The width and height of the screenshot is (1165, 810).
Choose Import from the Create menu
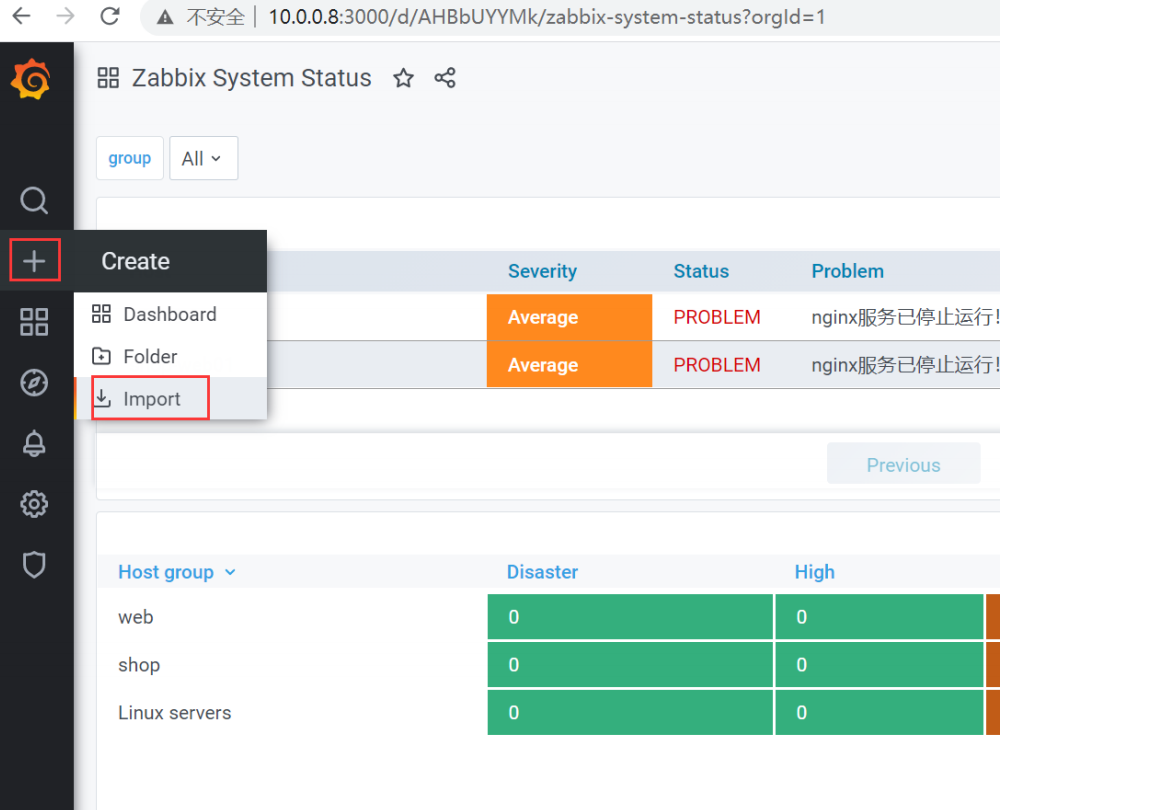tap(170, 399)
